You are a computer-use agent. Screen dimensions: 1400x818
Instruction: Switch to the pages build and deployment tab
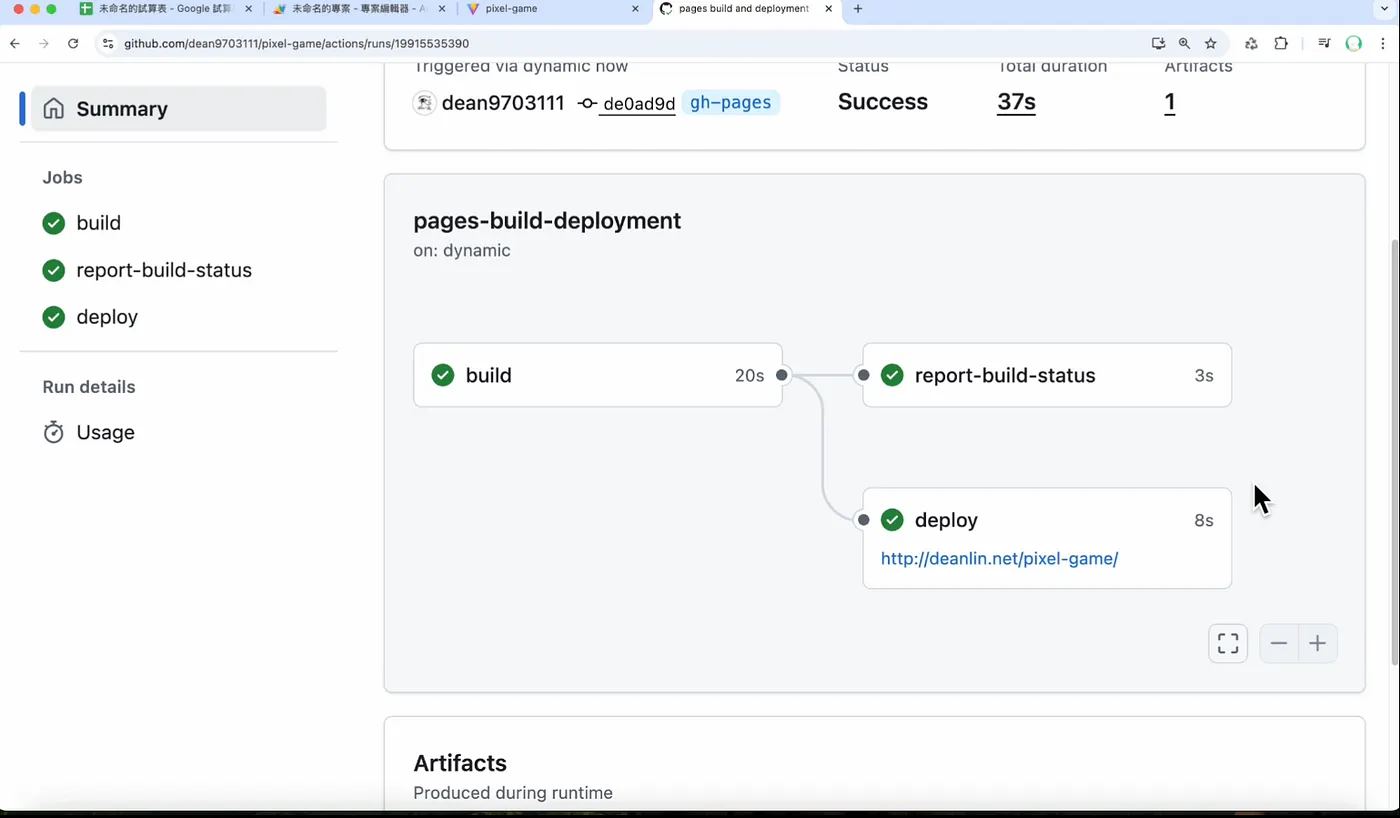[747, 9]
